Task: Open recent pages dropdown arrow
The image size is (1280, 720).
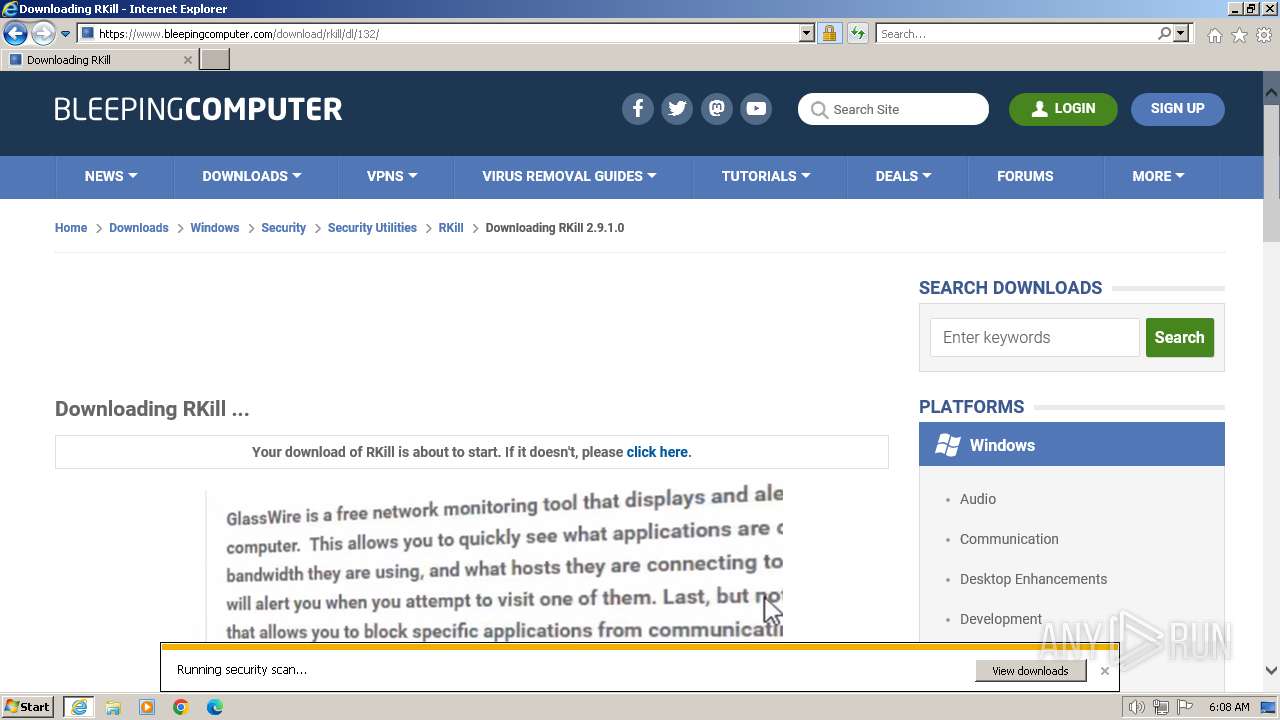Action: point(65,34)
